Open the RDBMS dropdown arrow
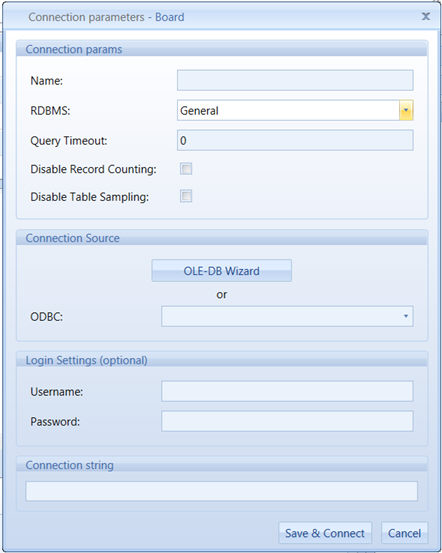Screen dimensions: 442x553 tap(406, 110)
